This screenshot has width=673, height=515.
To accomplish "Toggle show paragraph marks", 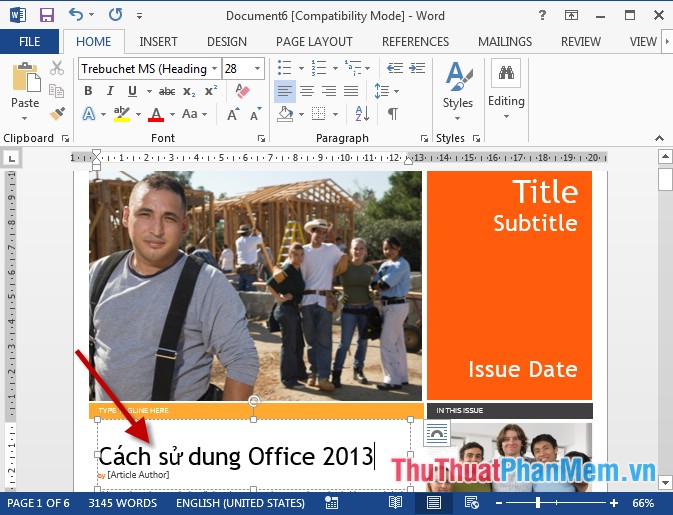I will pyautogui.click(x=392, y=114).
